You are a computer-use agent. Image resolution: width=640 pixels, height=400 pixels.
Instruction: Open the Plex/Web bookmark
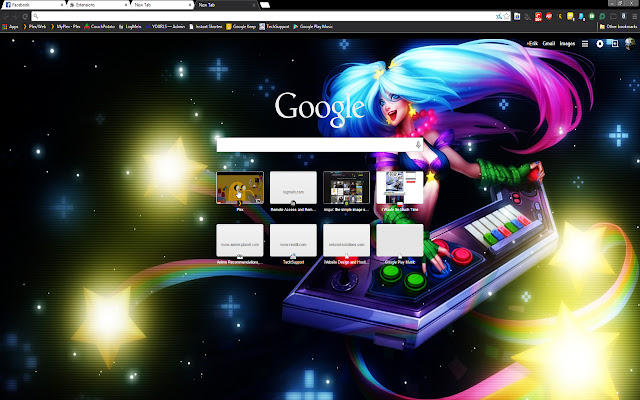[34, 27]
